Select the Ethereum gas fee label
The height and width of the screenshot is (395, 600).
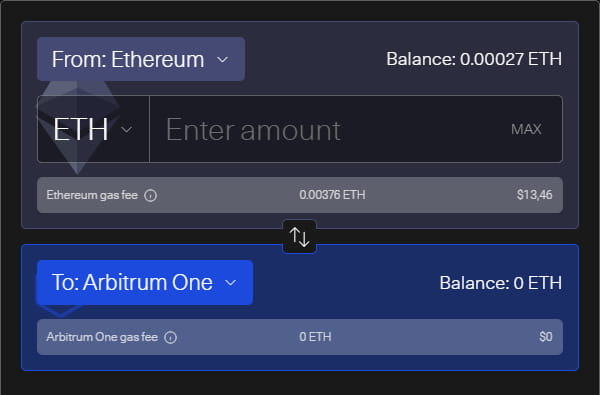click(x=92, y=195)
